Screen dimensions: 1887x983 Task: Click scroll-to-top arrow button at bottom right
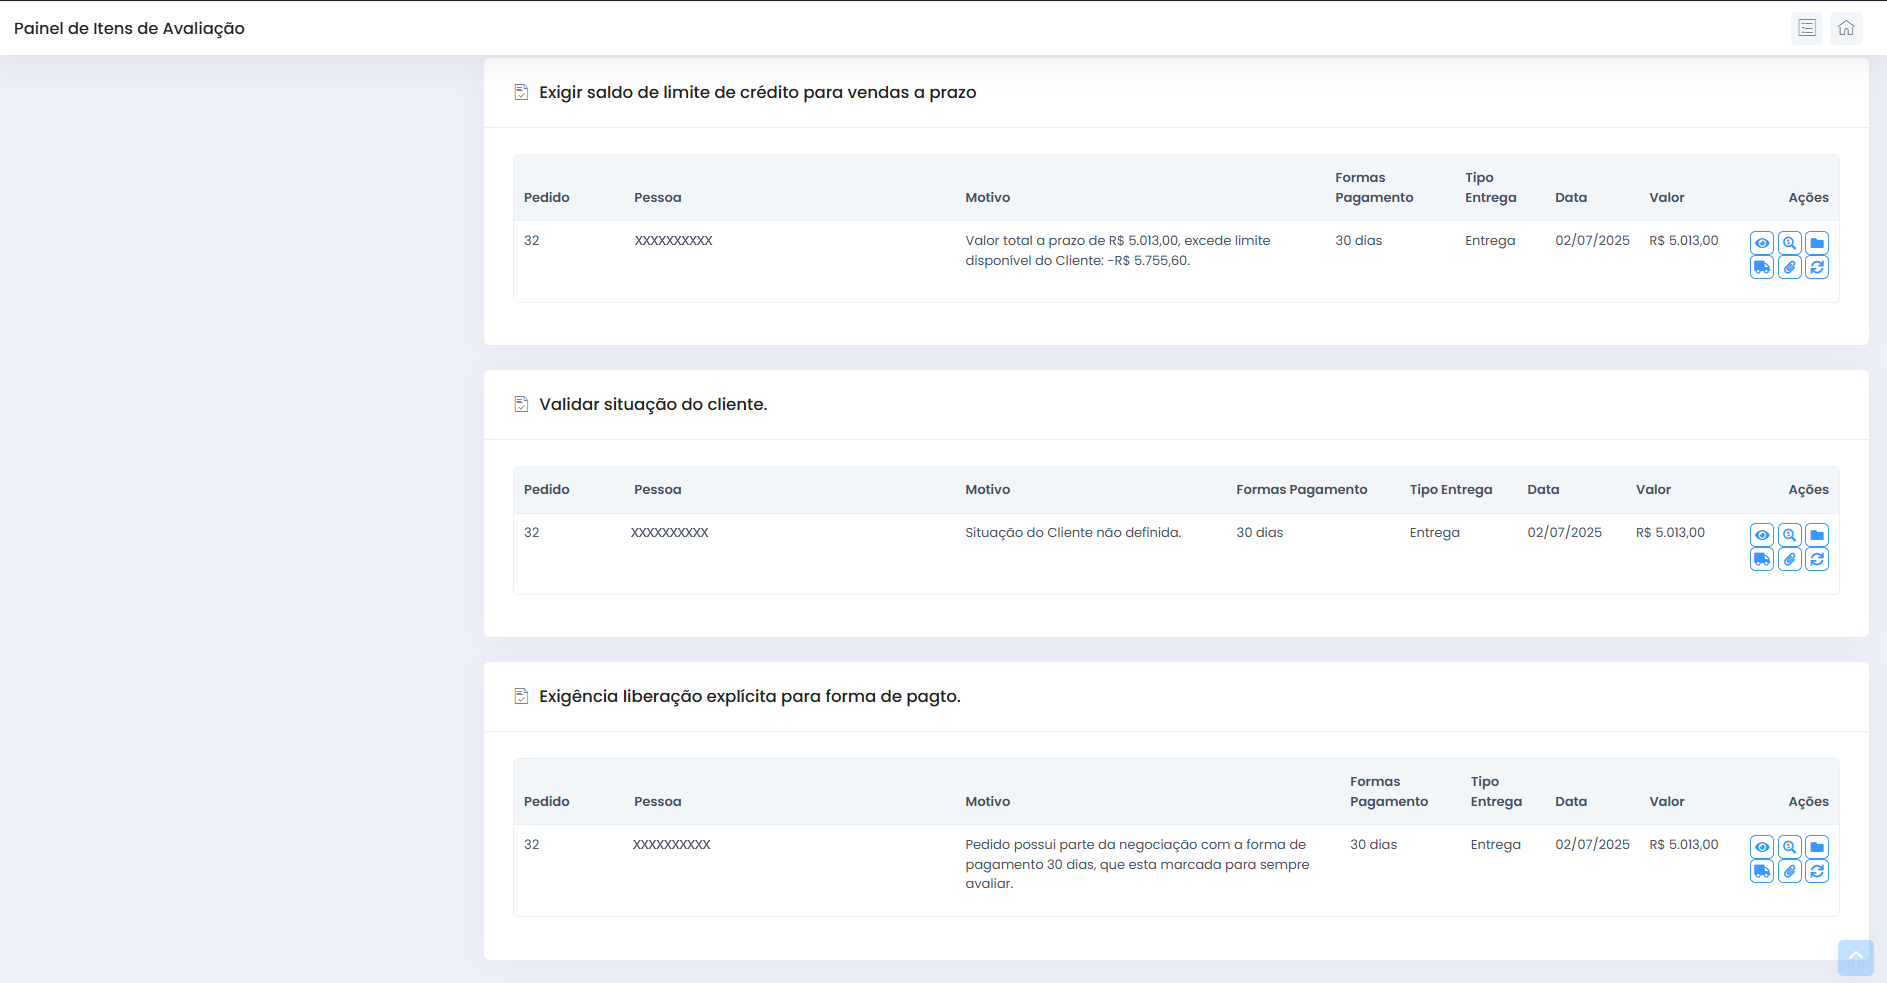click(1855, 957)
